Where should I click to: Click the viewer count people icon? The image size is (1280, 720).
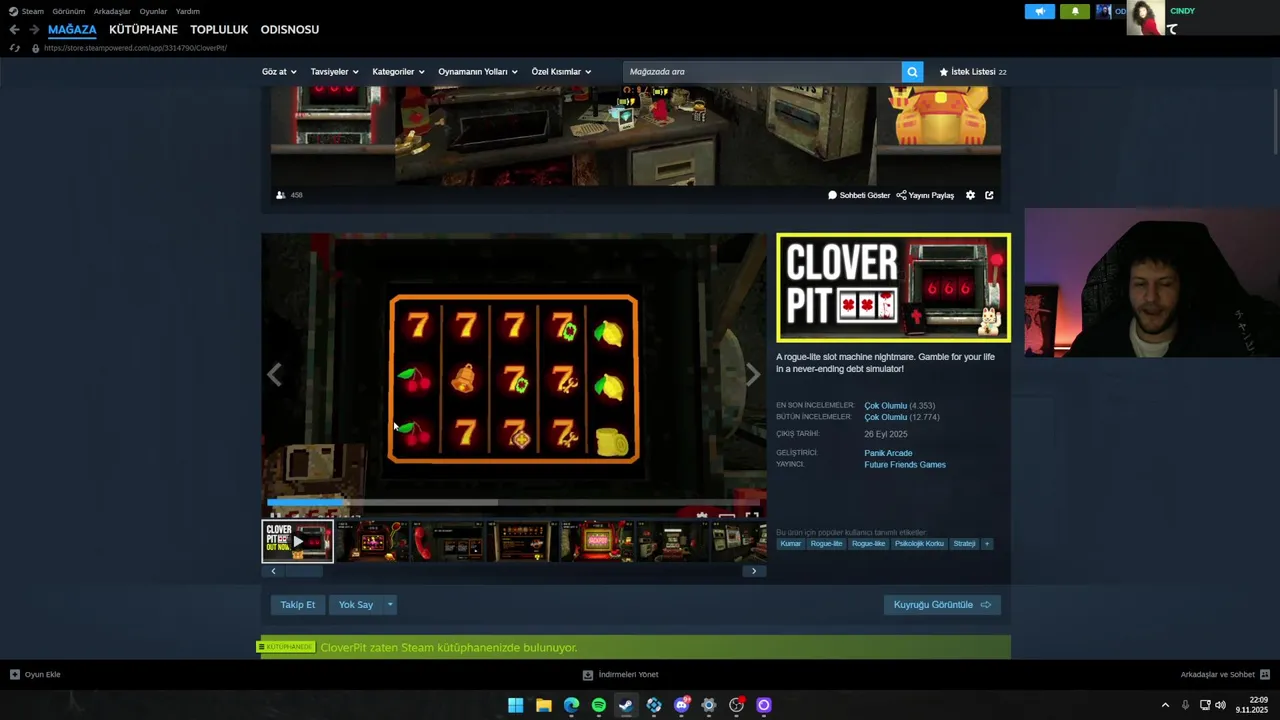click(x=281, y=195)
